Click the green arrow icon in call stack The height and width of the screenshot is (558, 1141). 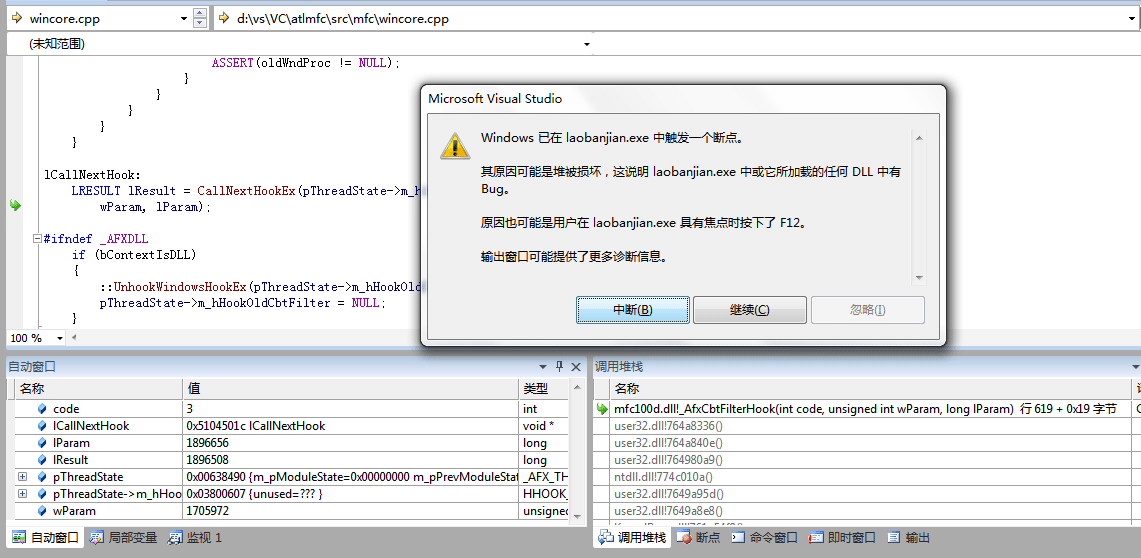click(x=602, y=409)
